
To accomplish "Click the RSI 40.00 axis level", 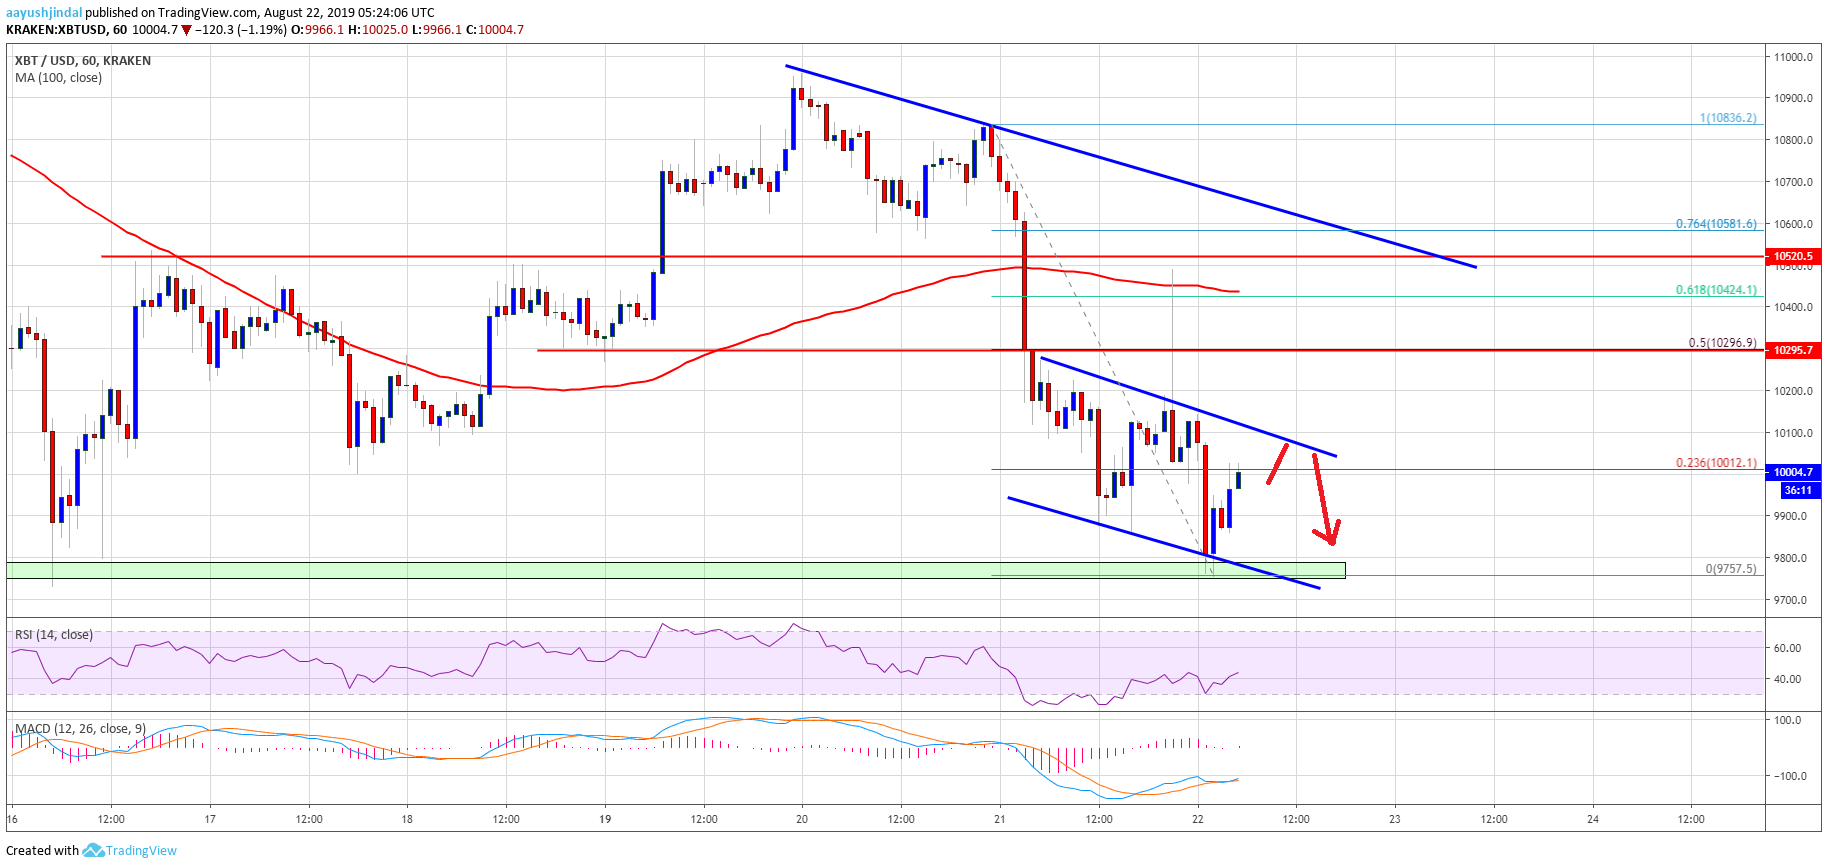I will tap(1787, 679).
